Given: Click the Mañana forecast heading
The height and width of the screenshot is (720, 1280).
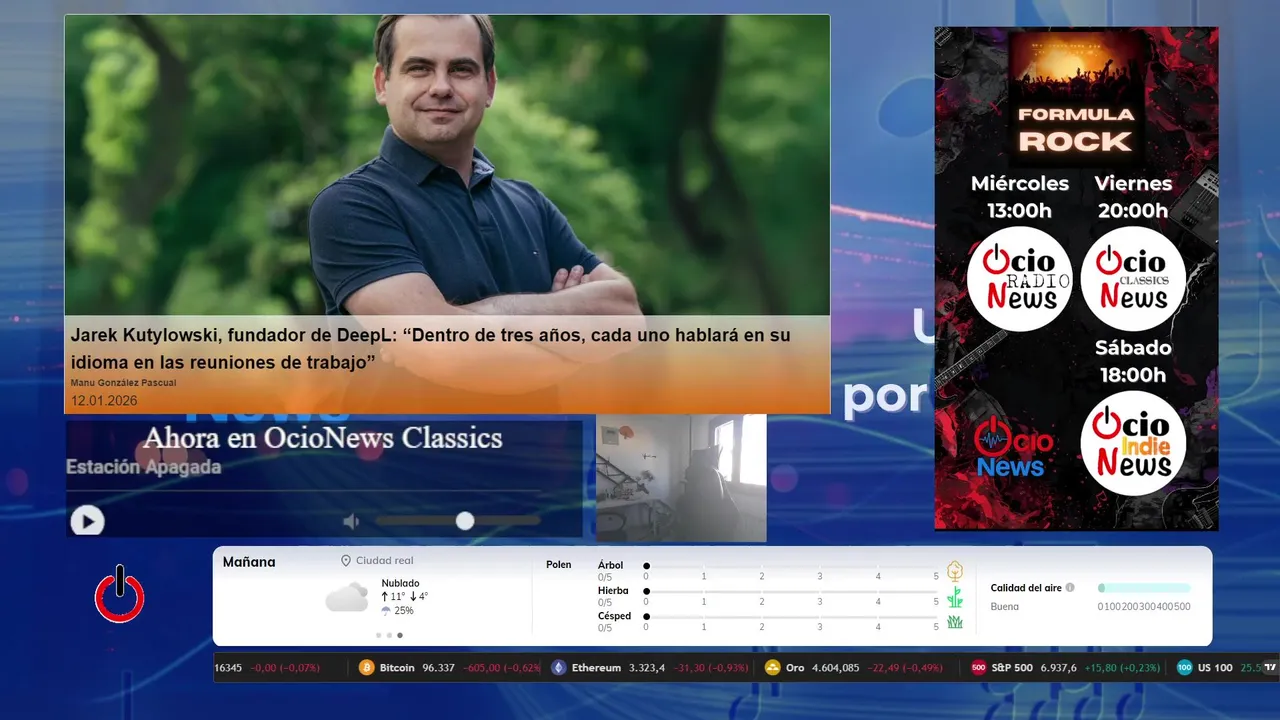Looking at the screenshot, I should [x=249, y=562].
